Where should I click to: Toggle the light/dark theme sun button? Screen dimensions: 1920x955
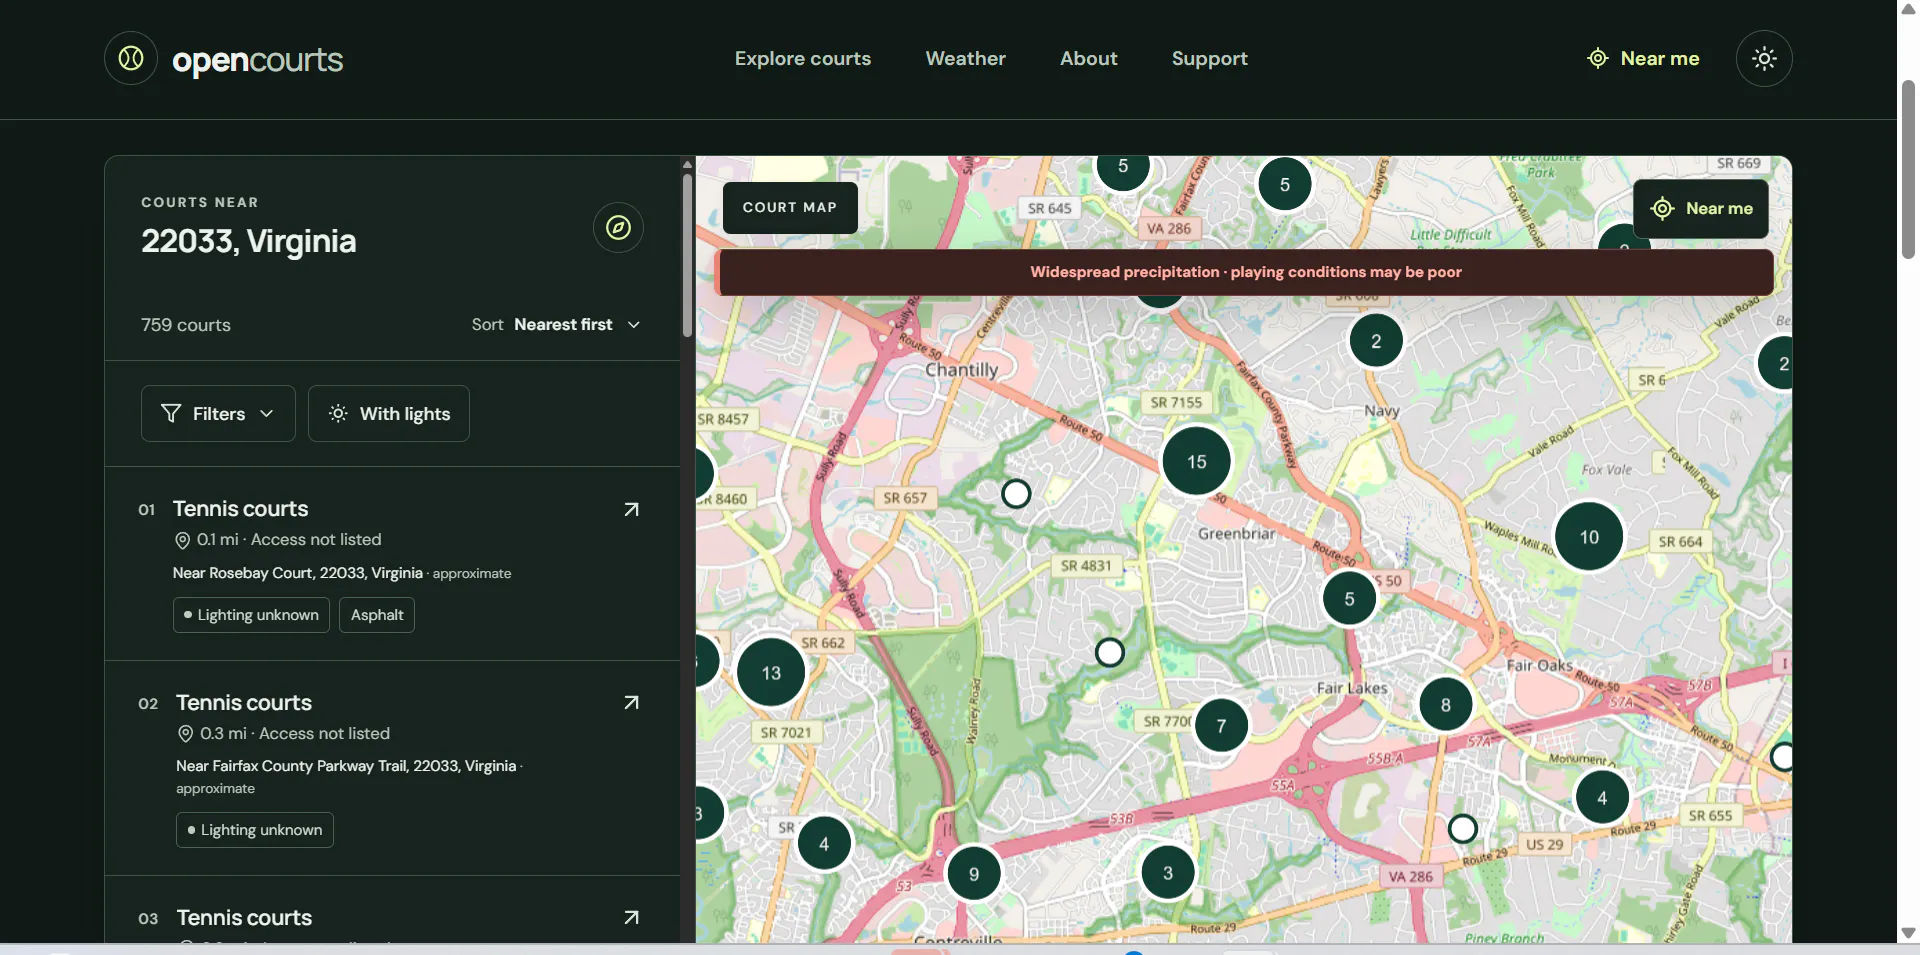[x=1764, y=58]
